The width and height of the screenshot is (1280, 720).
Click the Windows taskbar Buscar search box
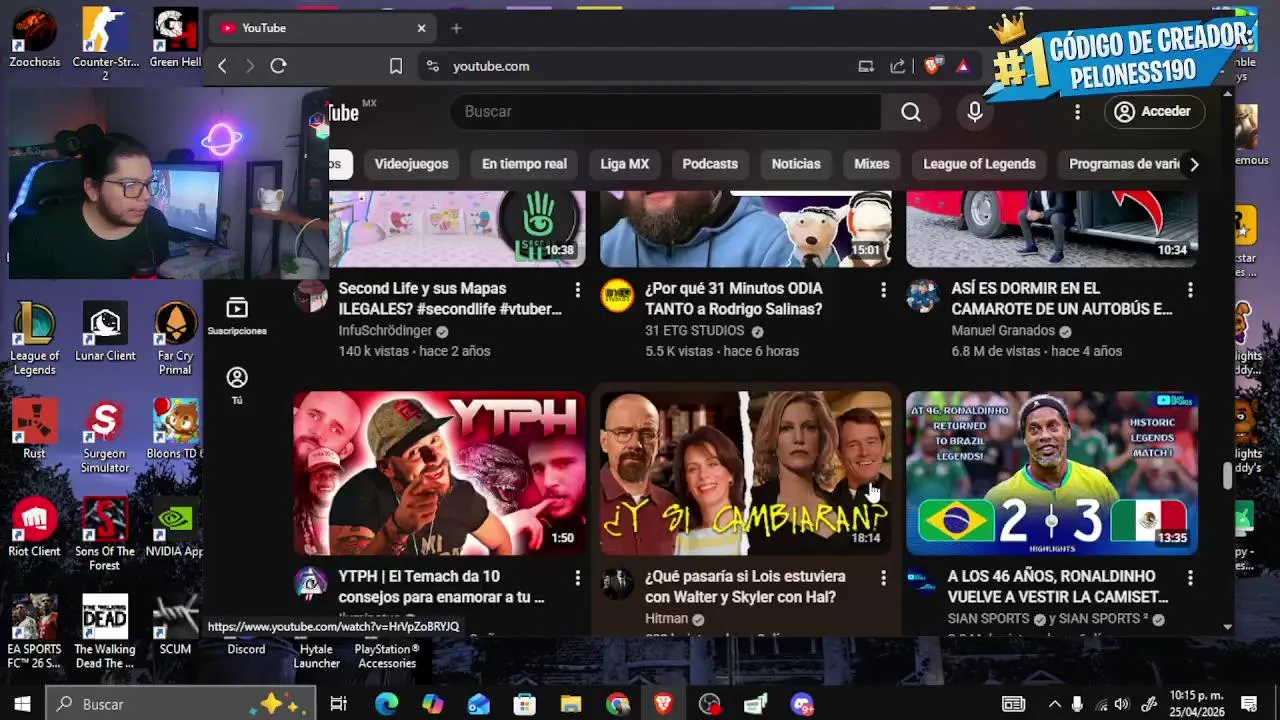(x=181, y=704)
